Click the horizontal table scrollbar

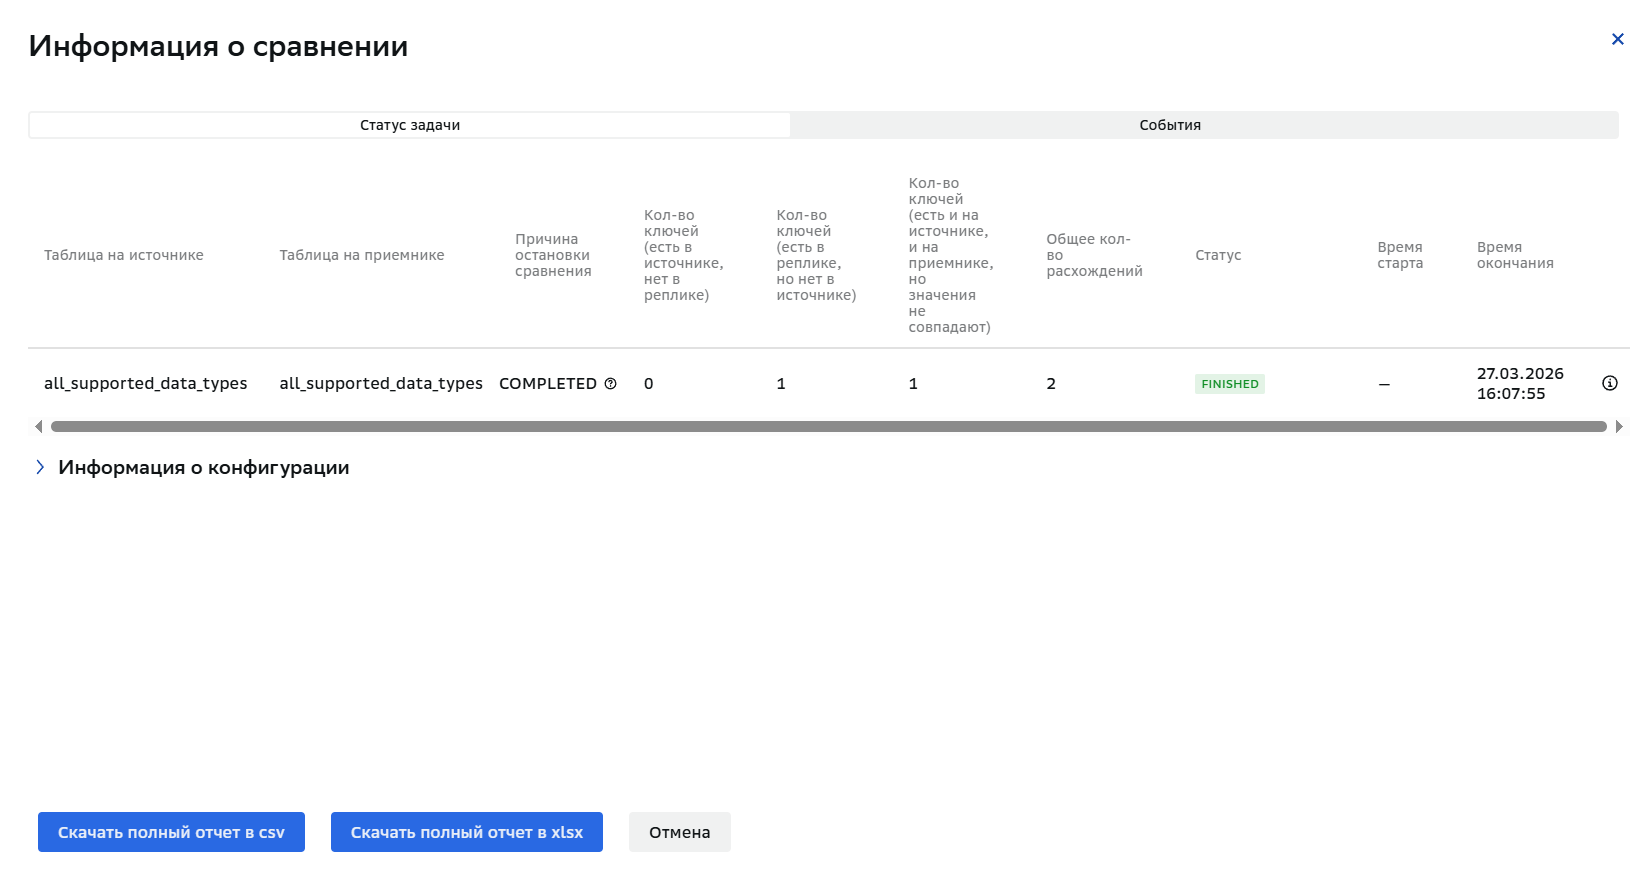[828, 427]
